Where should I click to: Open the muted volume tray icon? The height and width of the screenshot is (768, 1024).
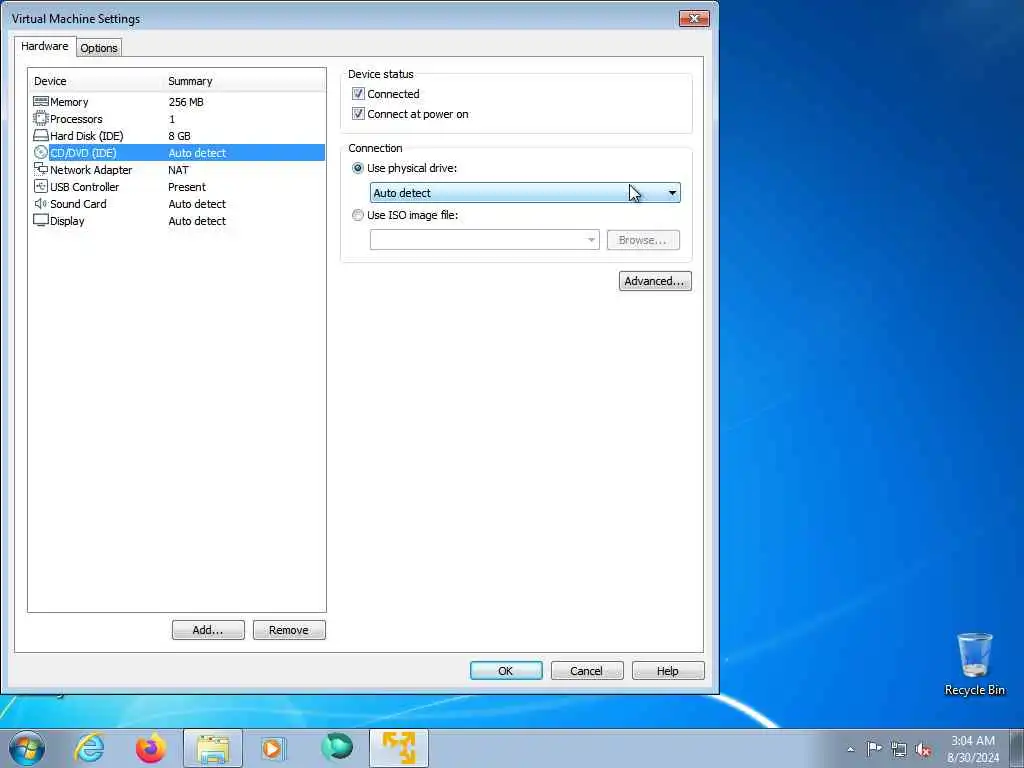923,750
